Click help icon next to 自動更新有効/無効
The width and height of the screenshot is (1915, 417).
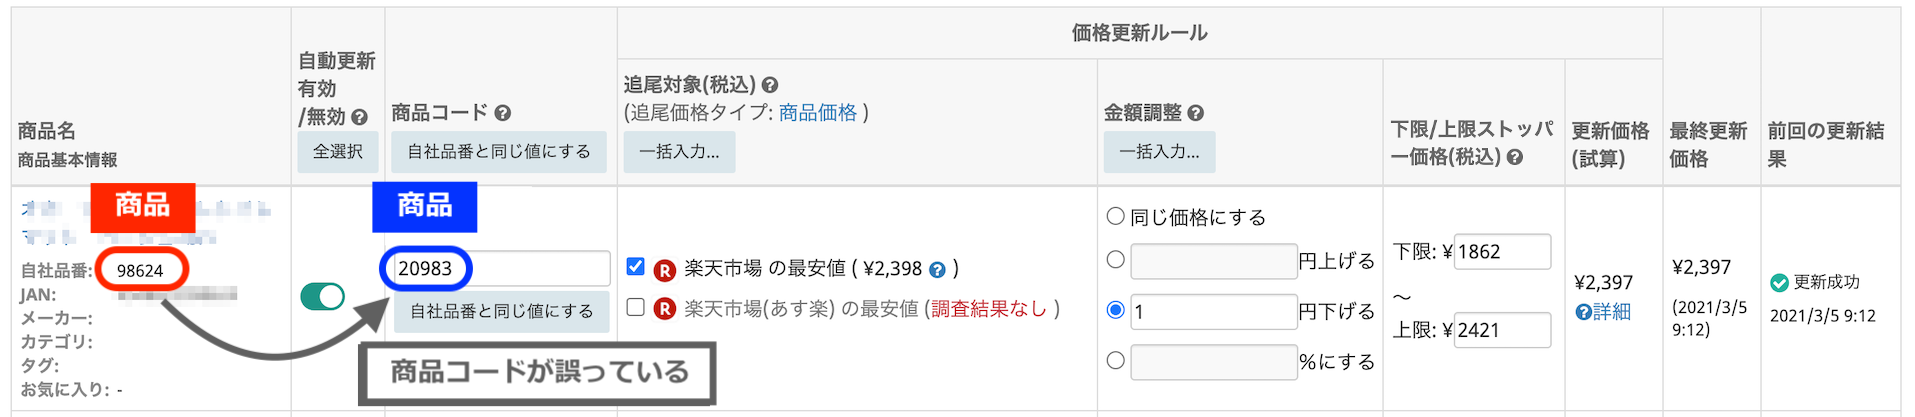360,117
